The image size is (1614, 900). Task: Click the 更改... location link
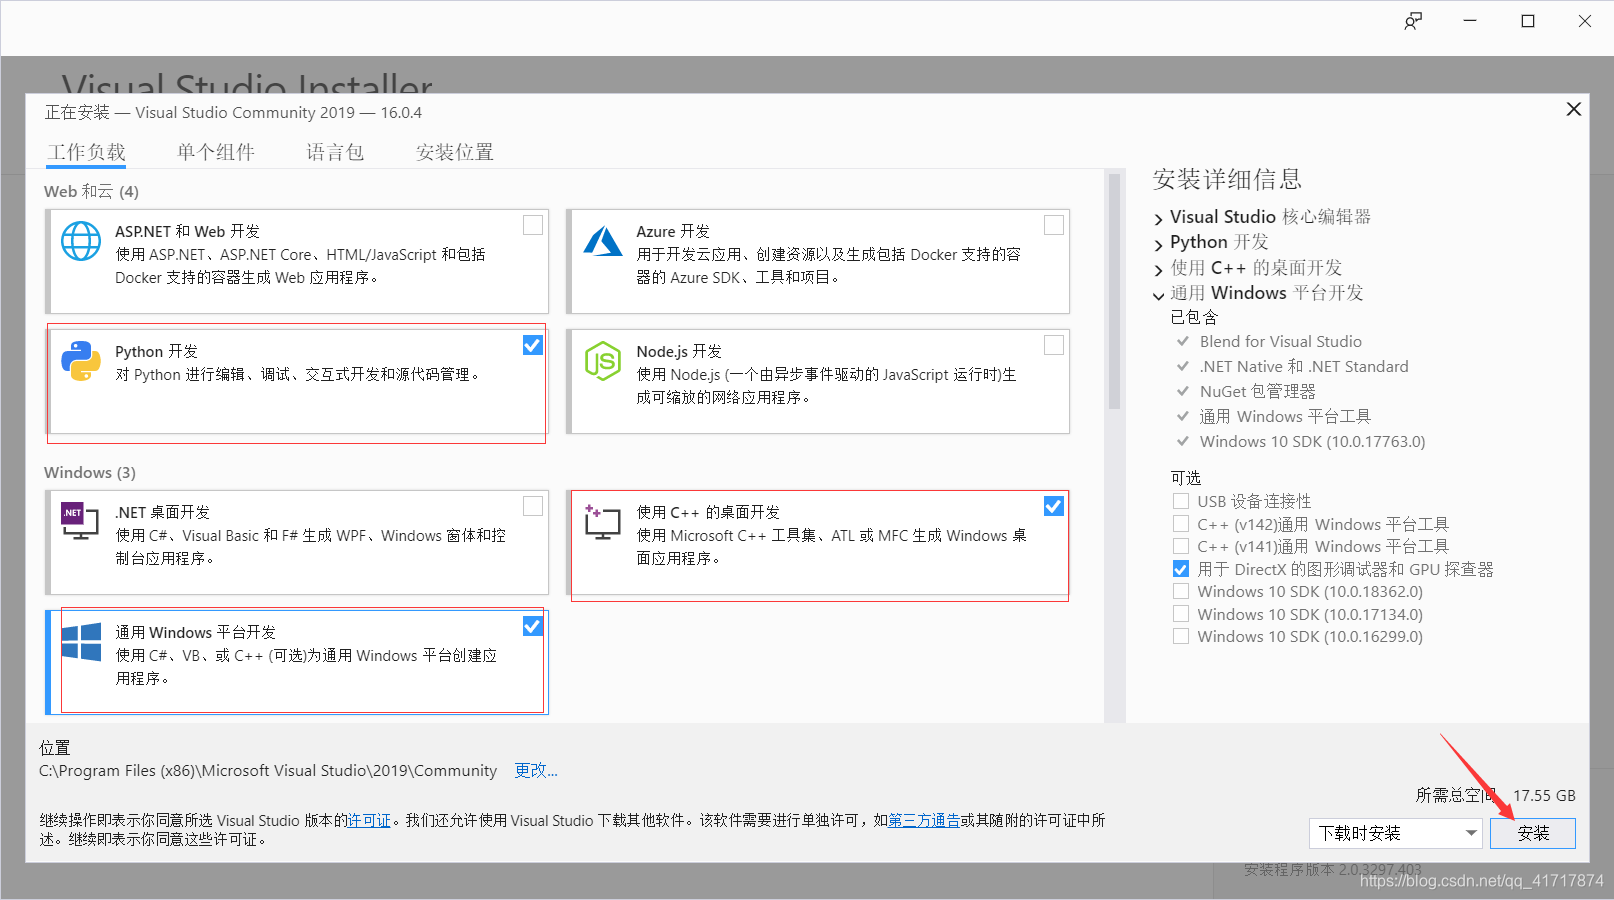point(536,770)
